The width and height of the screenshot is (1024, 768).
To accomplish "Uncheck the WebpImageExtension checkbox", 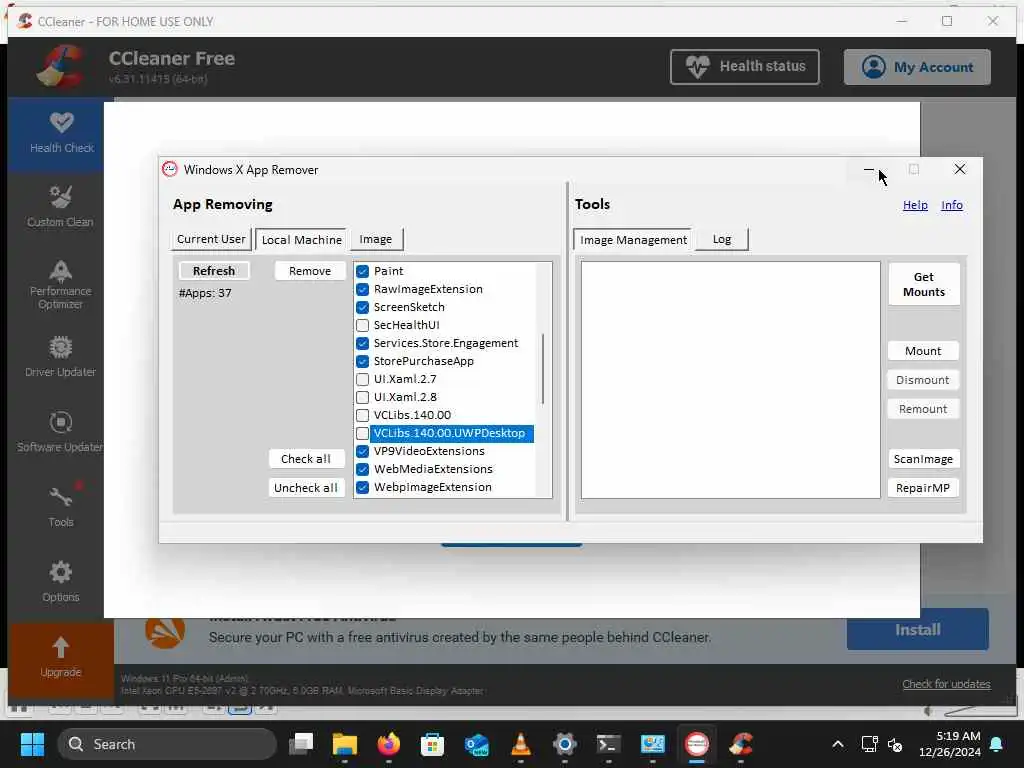I will [362, 487].
